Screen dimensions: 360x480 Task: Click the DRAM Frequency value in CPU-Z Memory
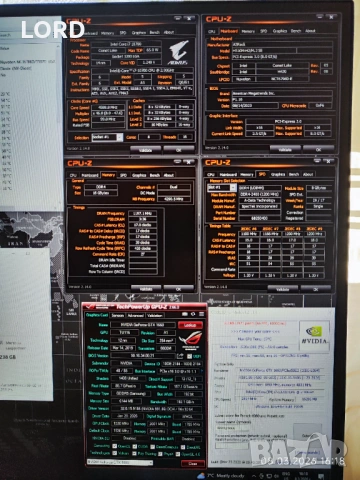143,213
